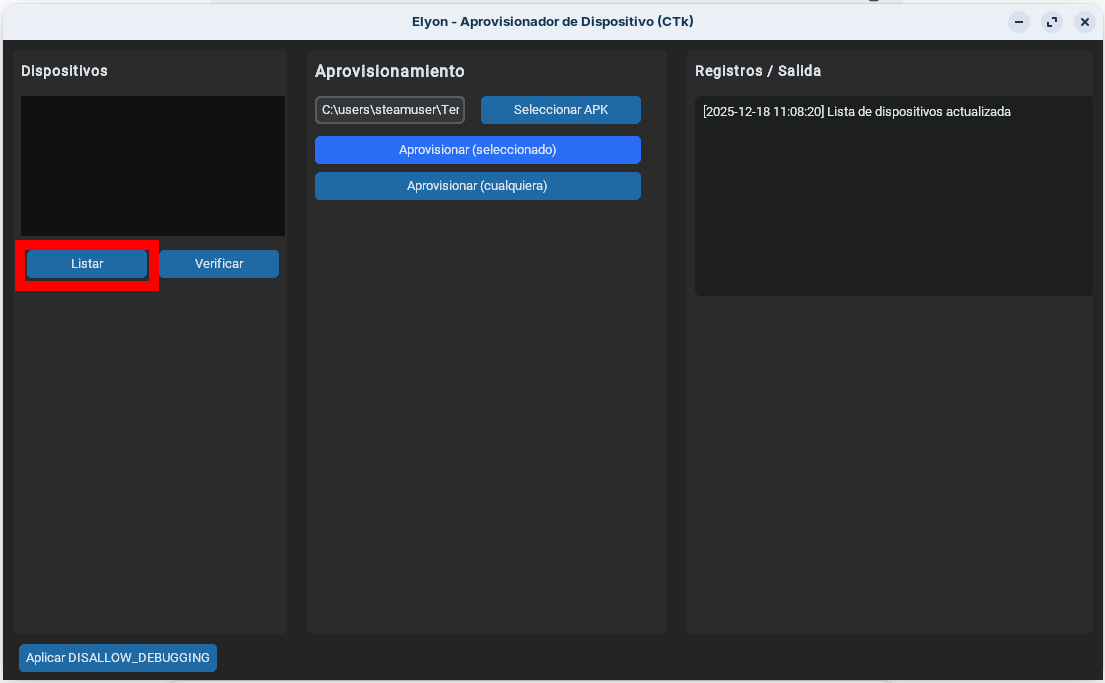Focus the APK file path field
This screenshot has width=1105, height=683.
tap(390, 110)
